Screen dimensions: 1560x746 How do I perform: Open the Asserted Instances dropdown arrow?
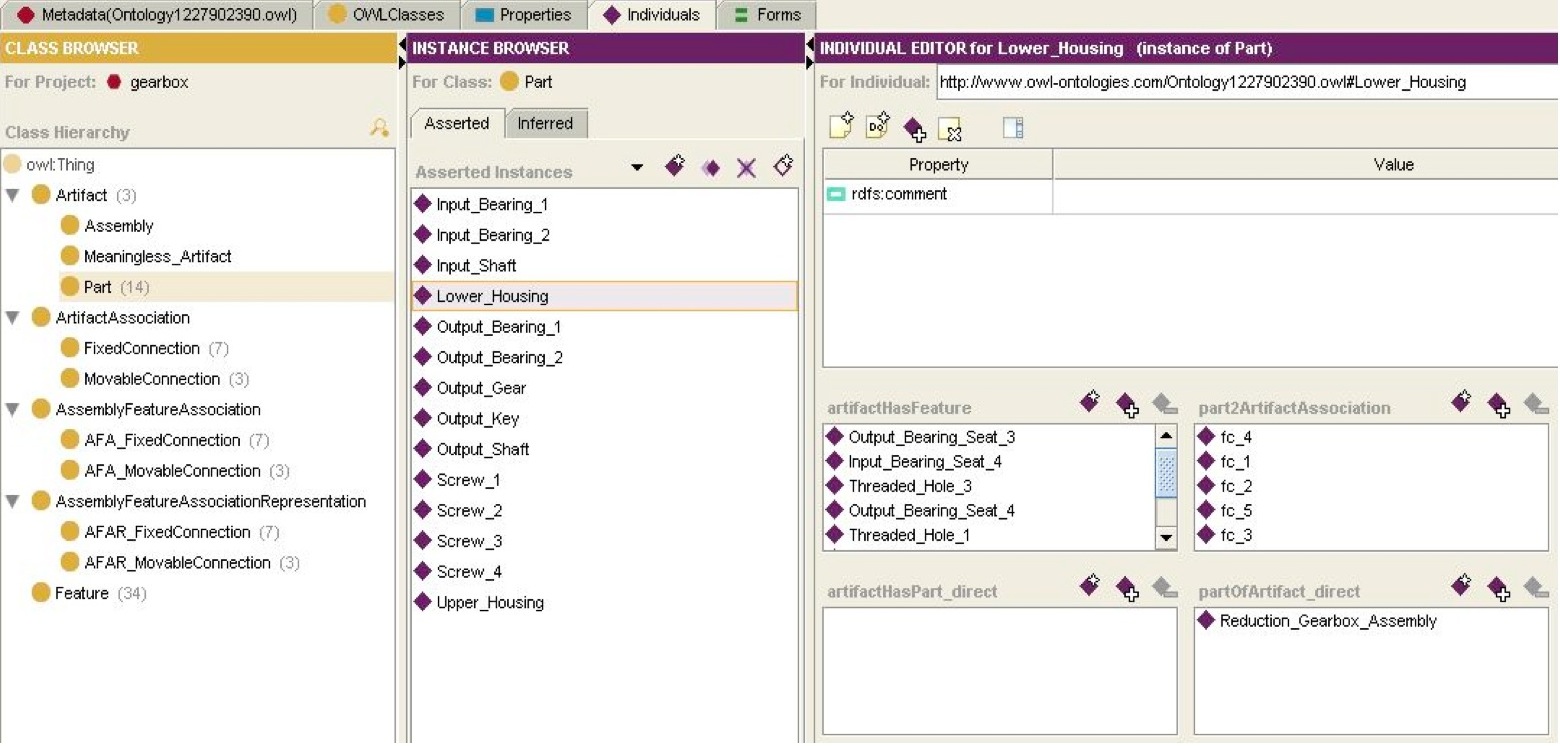[x=637, y=168]
